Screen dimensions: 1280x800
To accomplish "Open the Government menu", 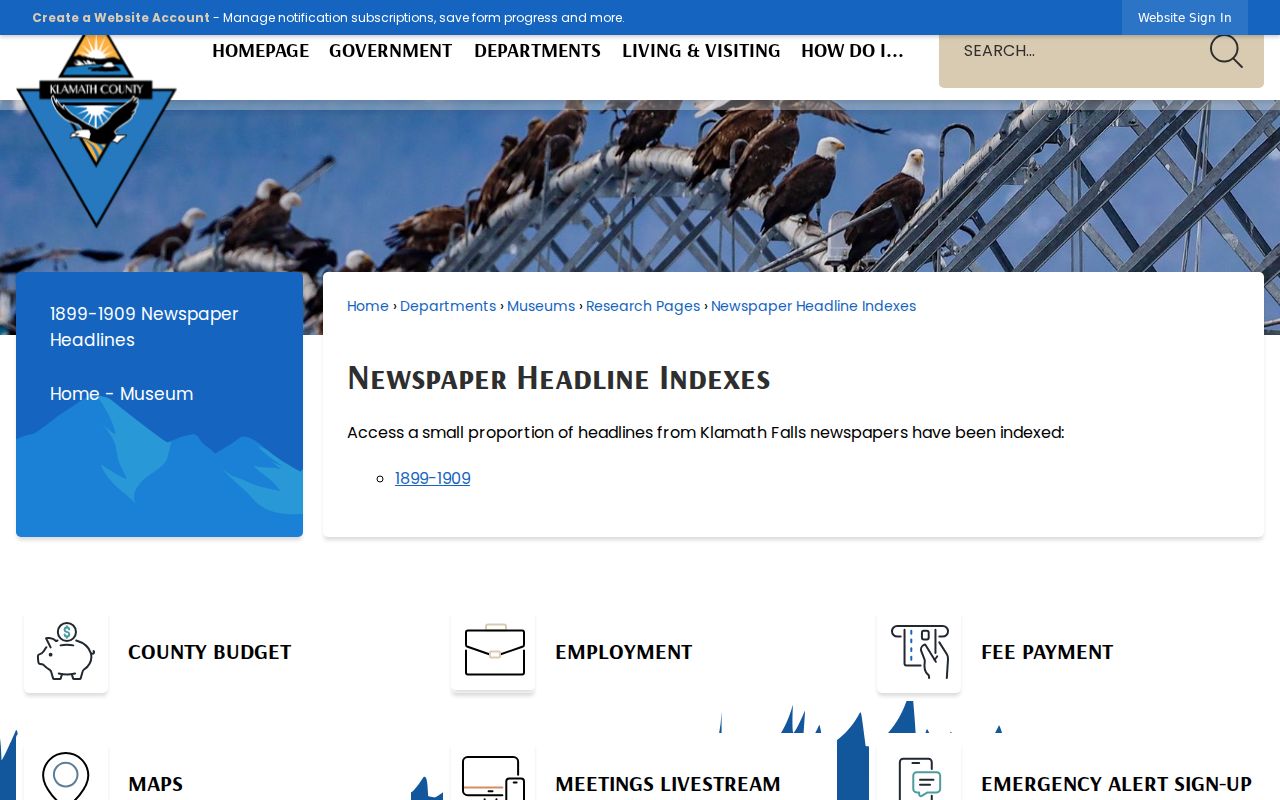I will coord(391,51).
